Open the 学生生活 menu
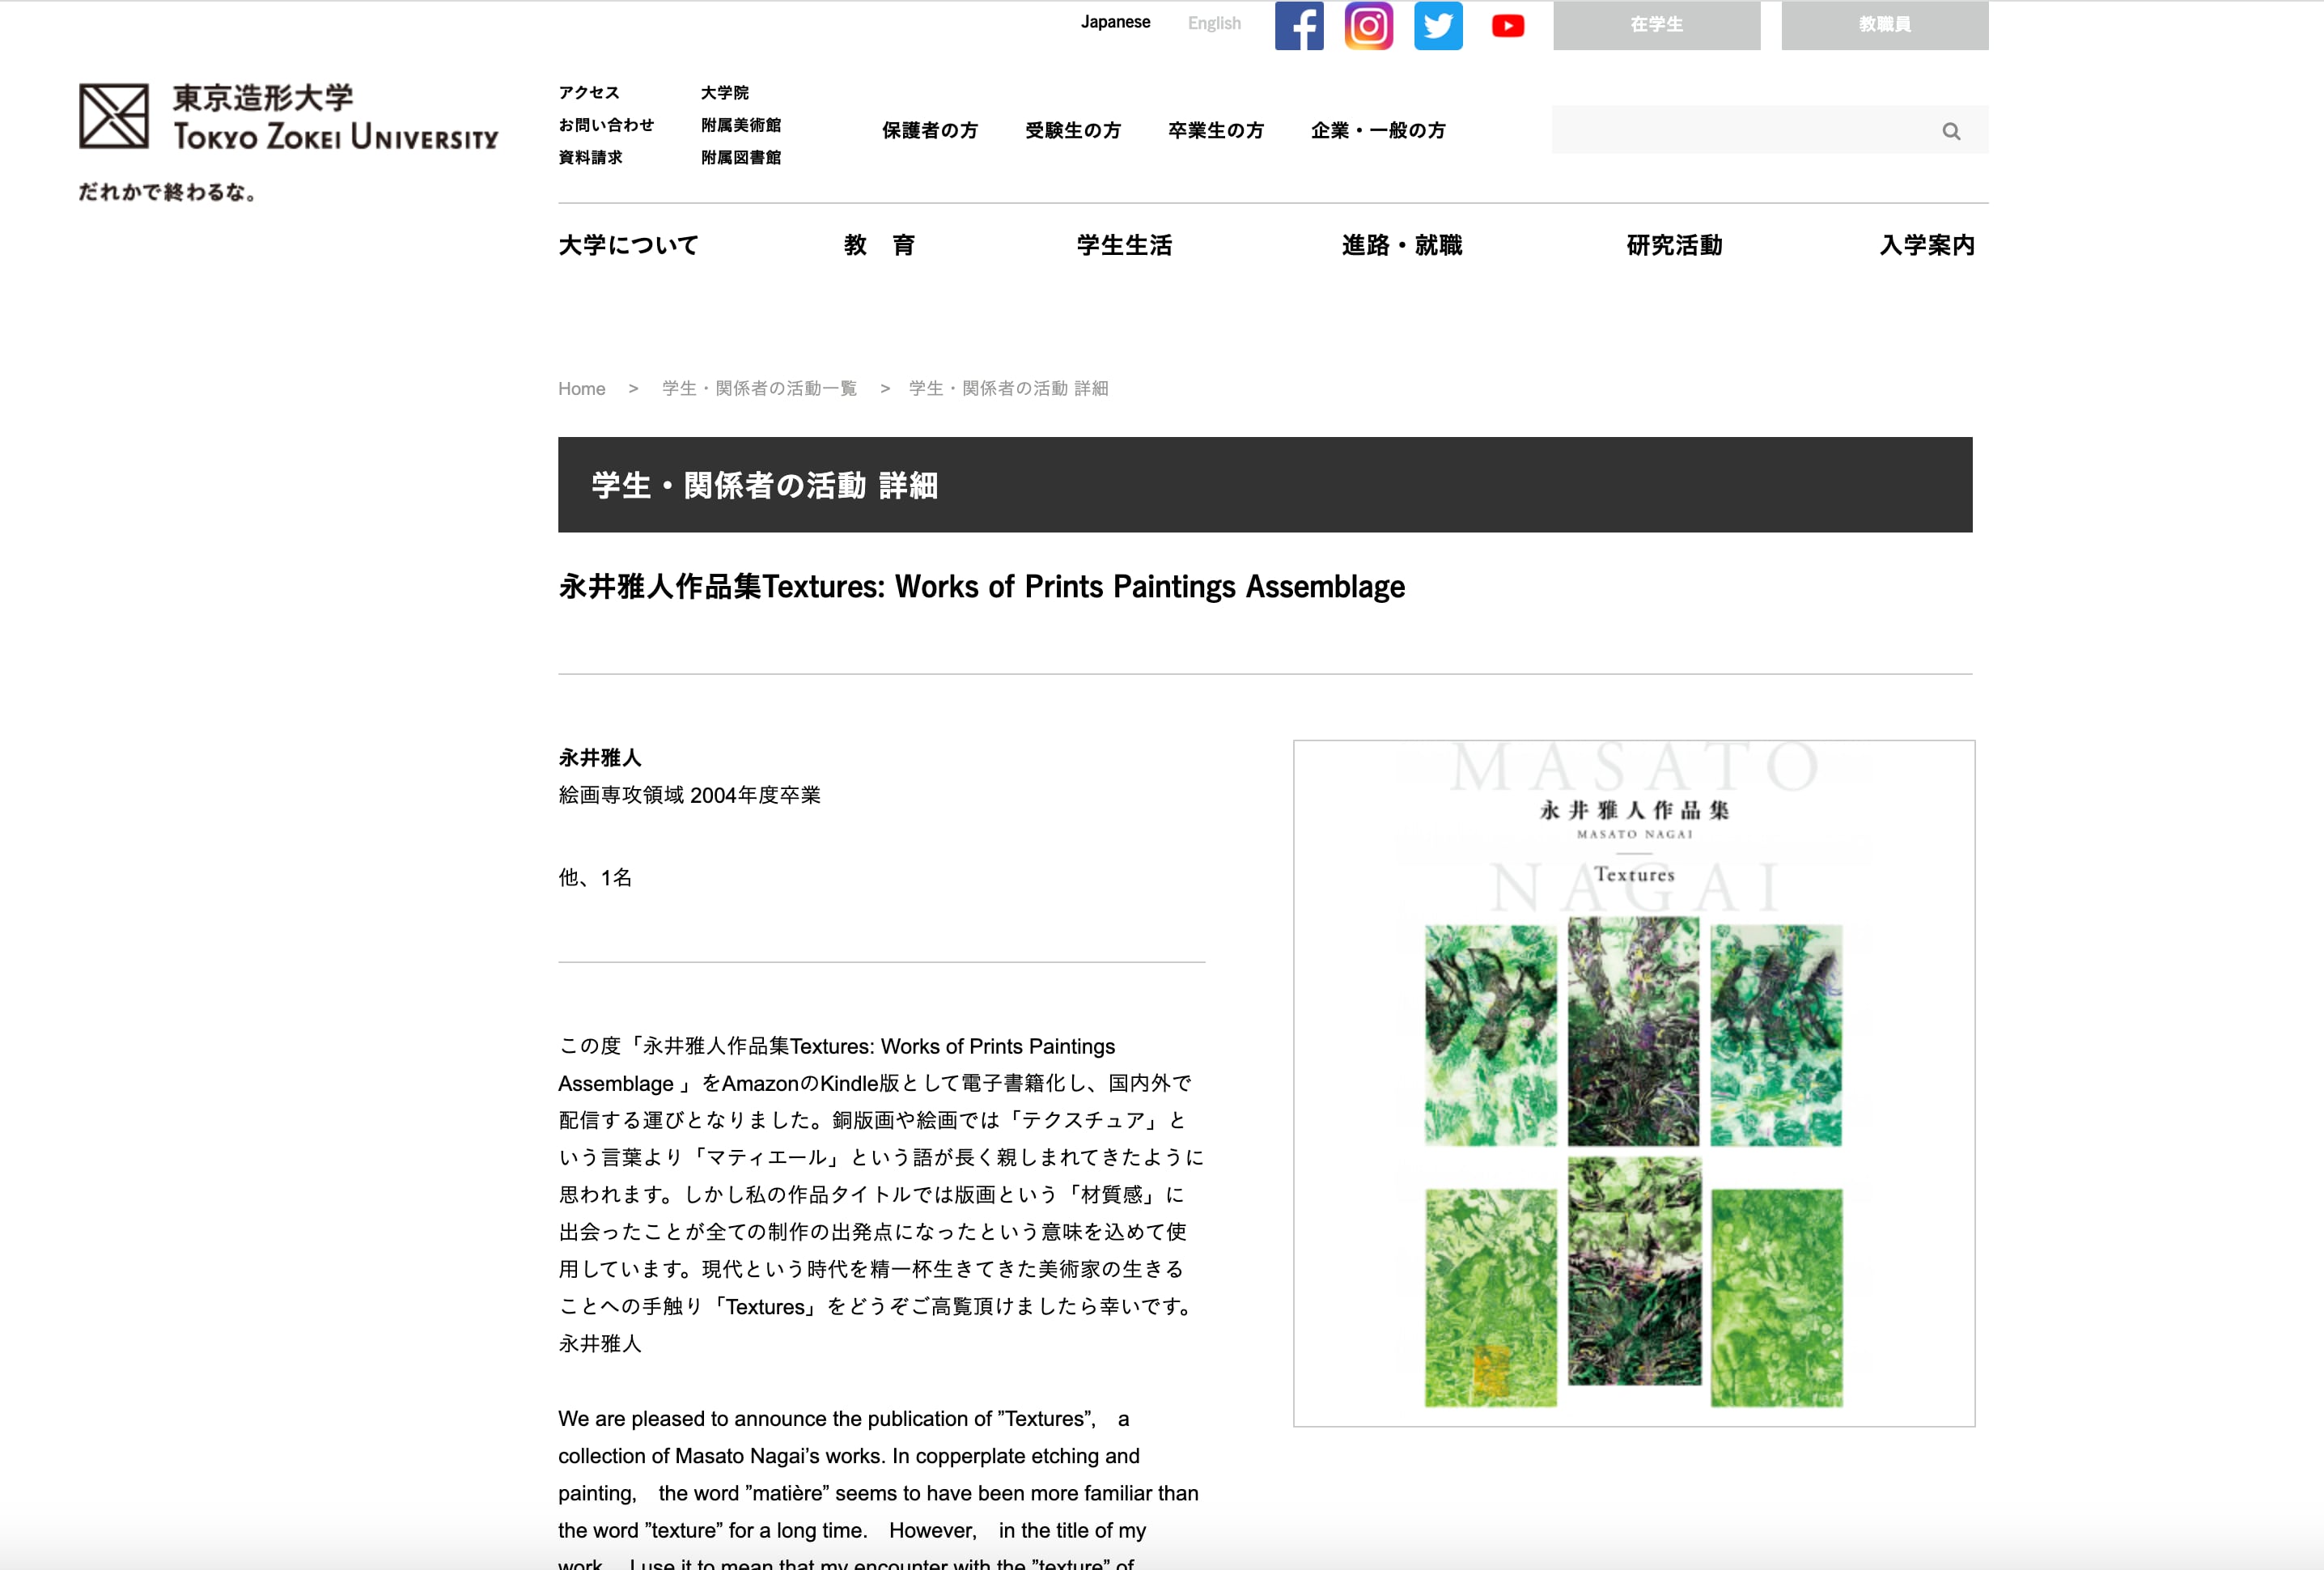 [1124, 245]
